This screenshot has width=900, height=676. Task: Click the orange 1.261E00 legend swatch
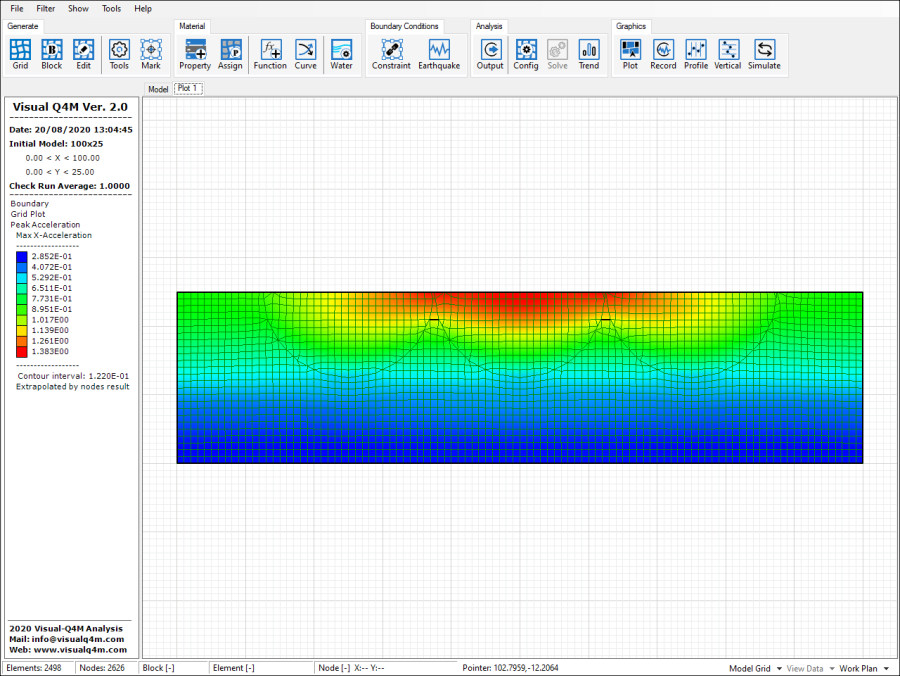point(22,341)
